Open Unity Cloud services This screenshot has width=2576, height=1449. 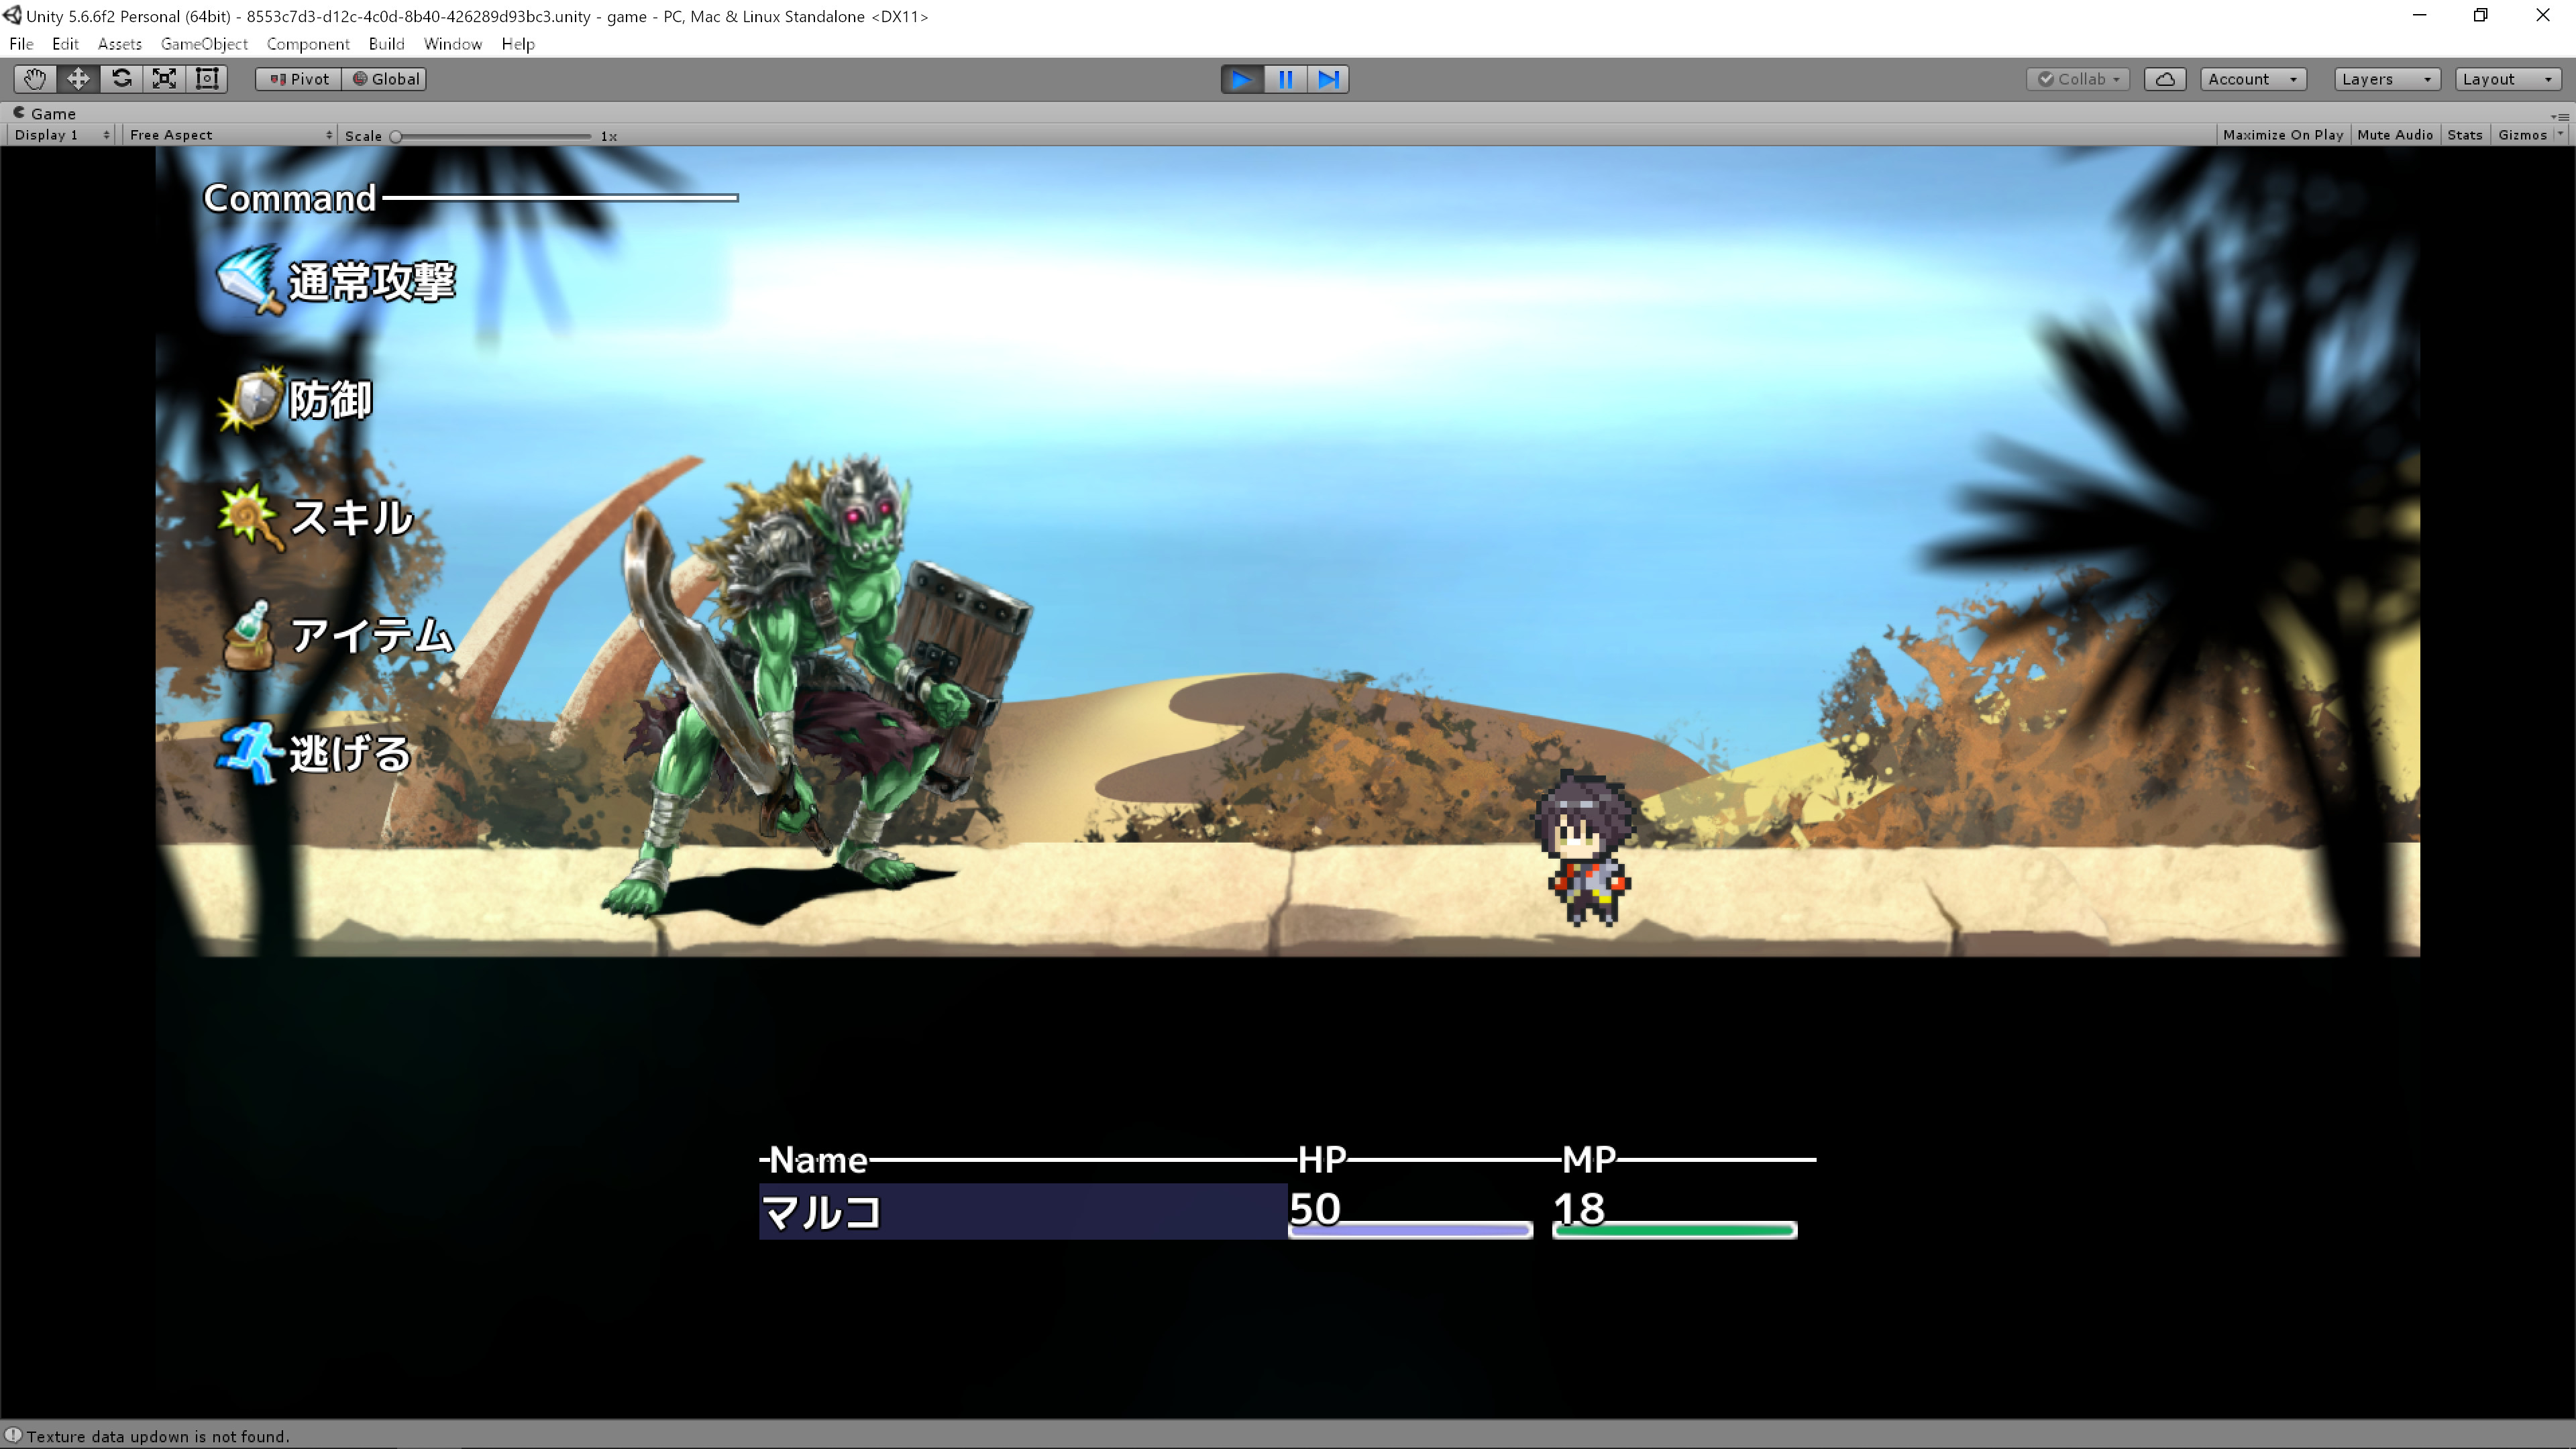[x=2164, y=79]
